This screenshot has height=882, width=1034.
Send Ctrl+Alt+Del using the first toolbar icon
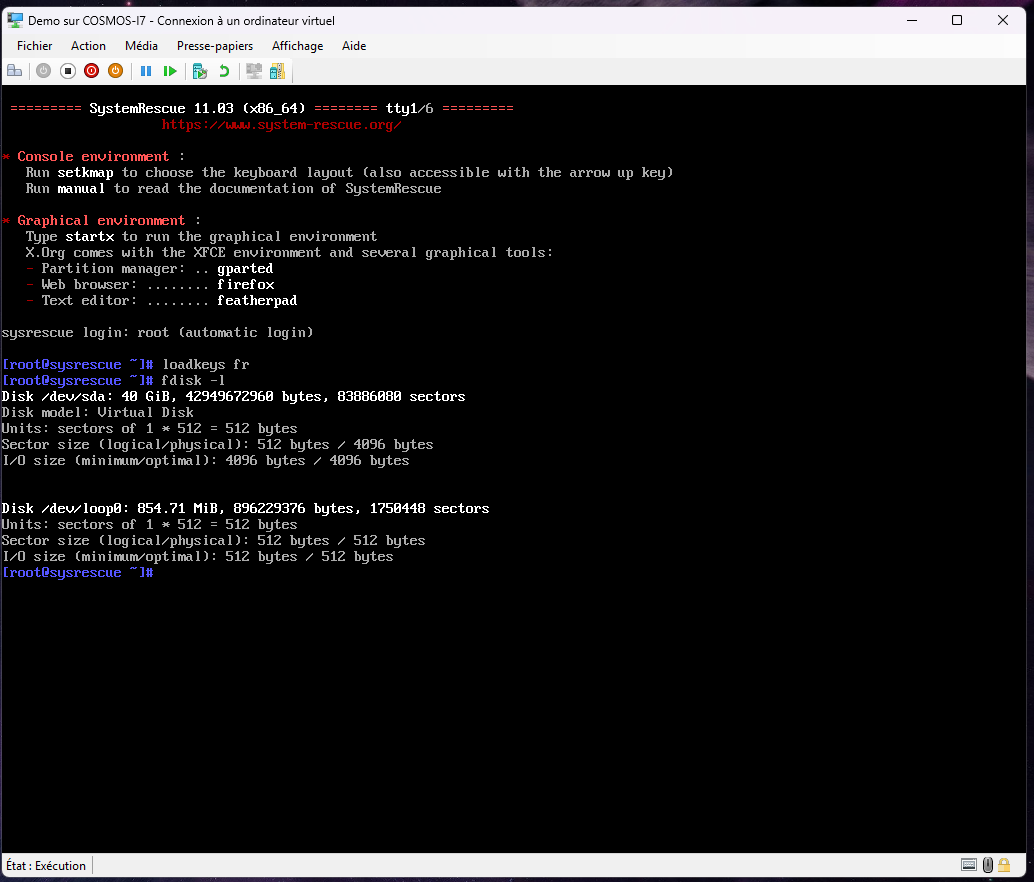(15, 71)
